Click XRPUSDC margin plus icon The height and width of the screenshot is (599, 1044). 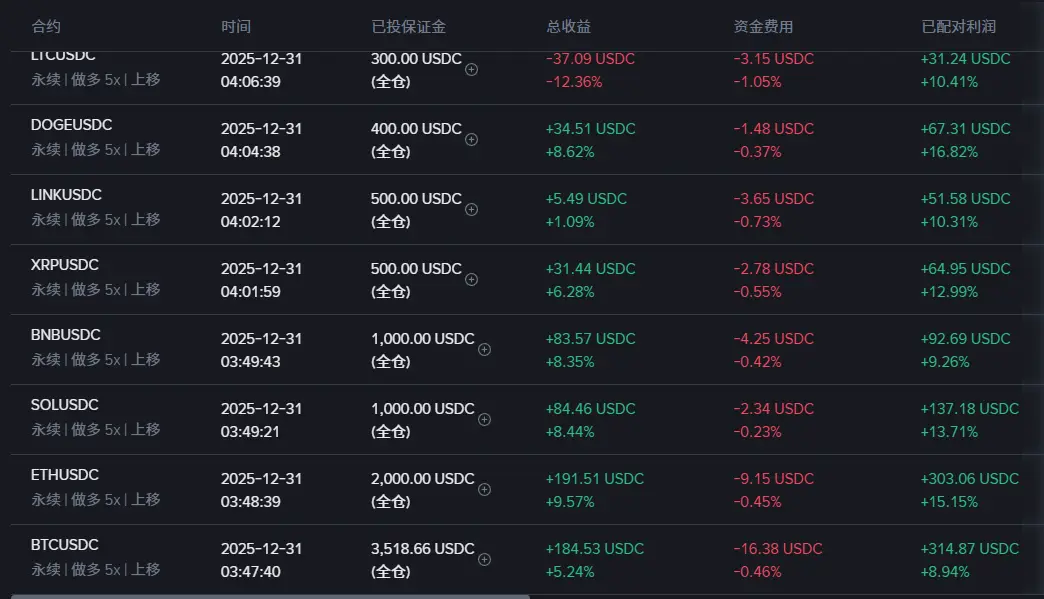(472, 280)
